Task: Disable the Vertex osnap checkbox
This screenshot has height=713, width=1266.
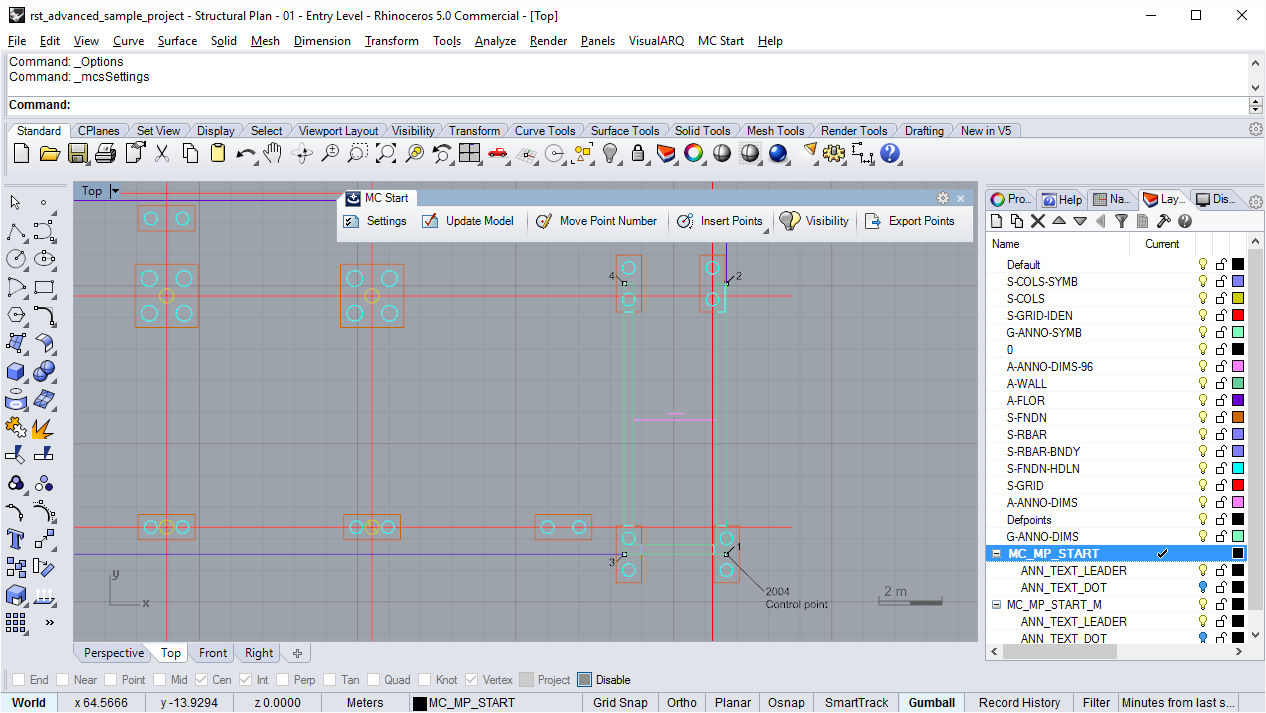Action: (471, 680)
